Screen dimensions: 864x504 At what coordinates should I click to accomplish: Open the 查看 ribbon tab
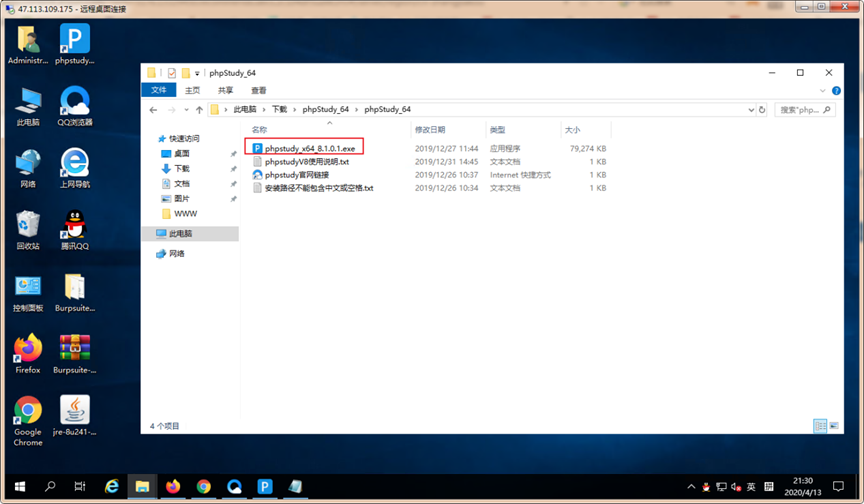coord(258,90)
